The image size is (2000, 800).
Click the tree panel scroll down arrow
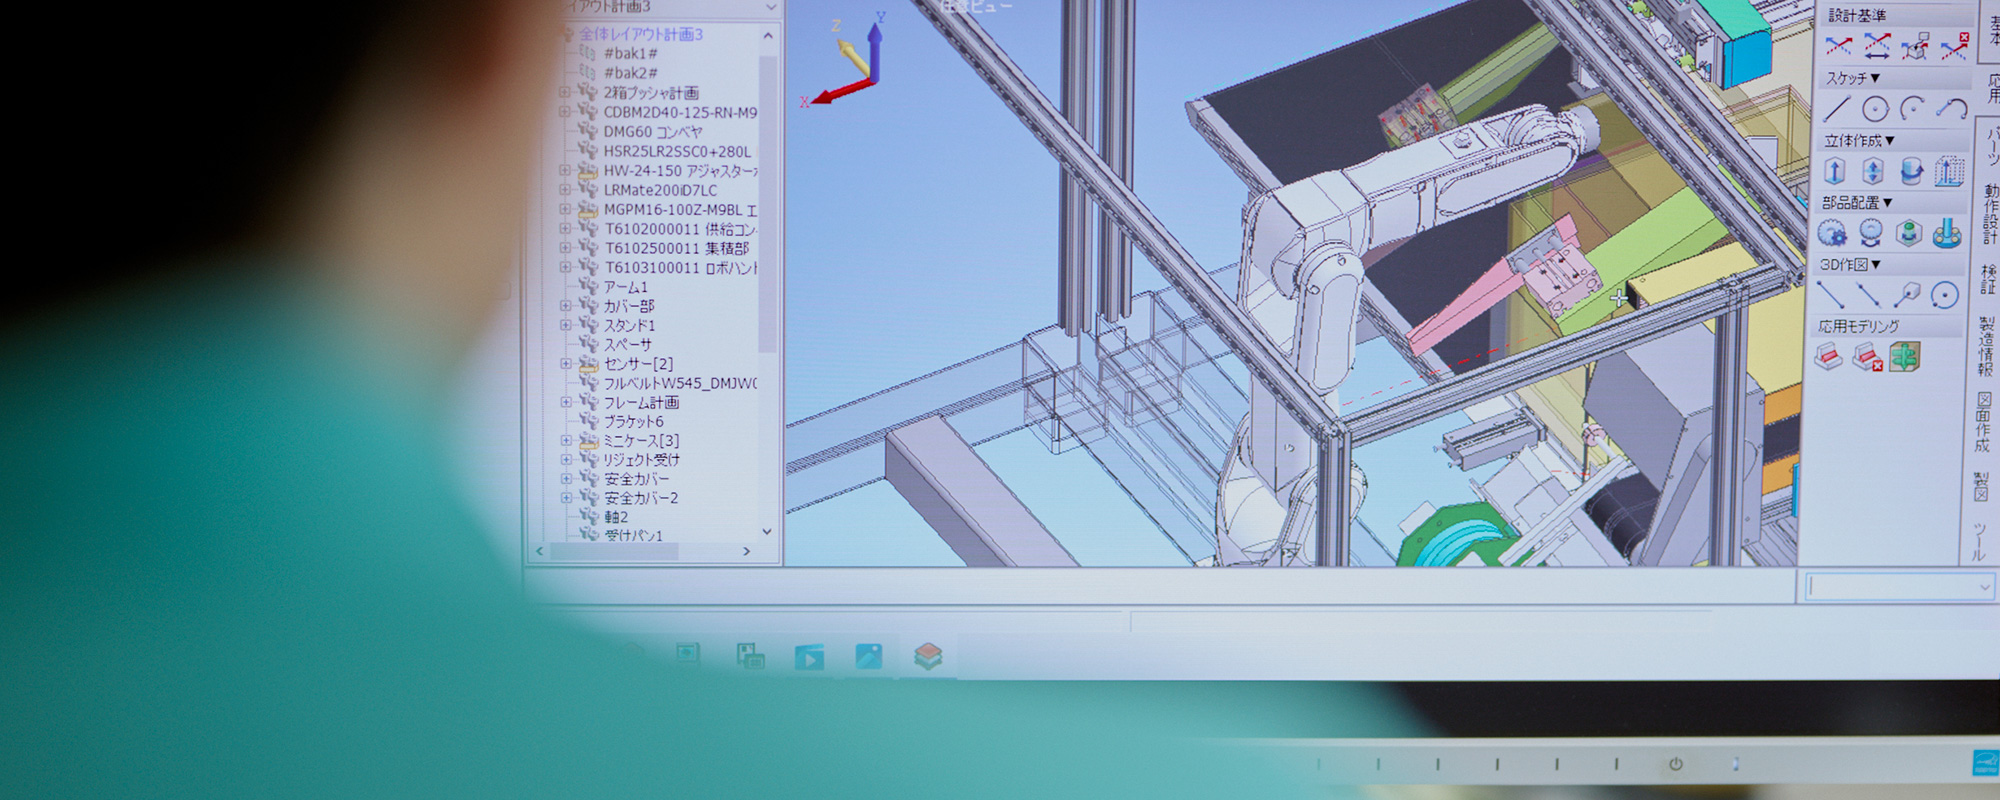[x=767, y=531]
